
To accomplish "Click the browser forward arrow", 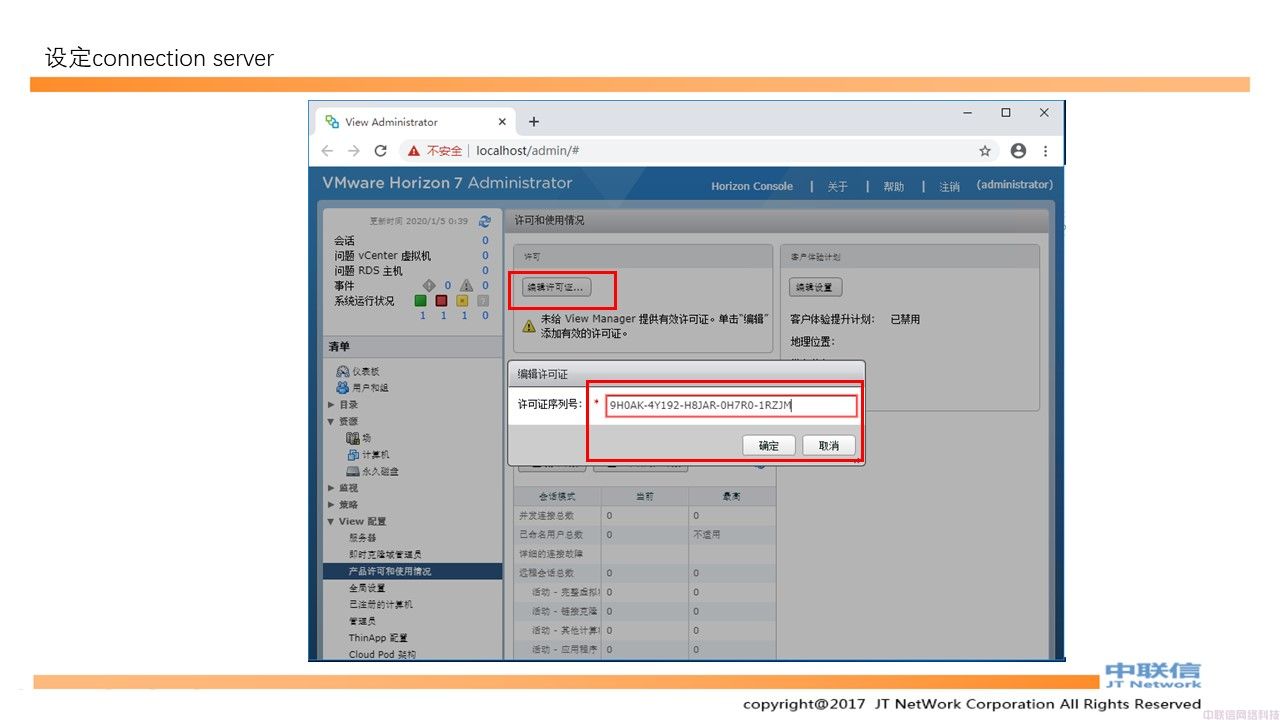I will (353, 150).
